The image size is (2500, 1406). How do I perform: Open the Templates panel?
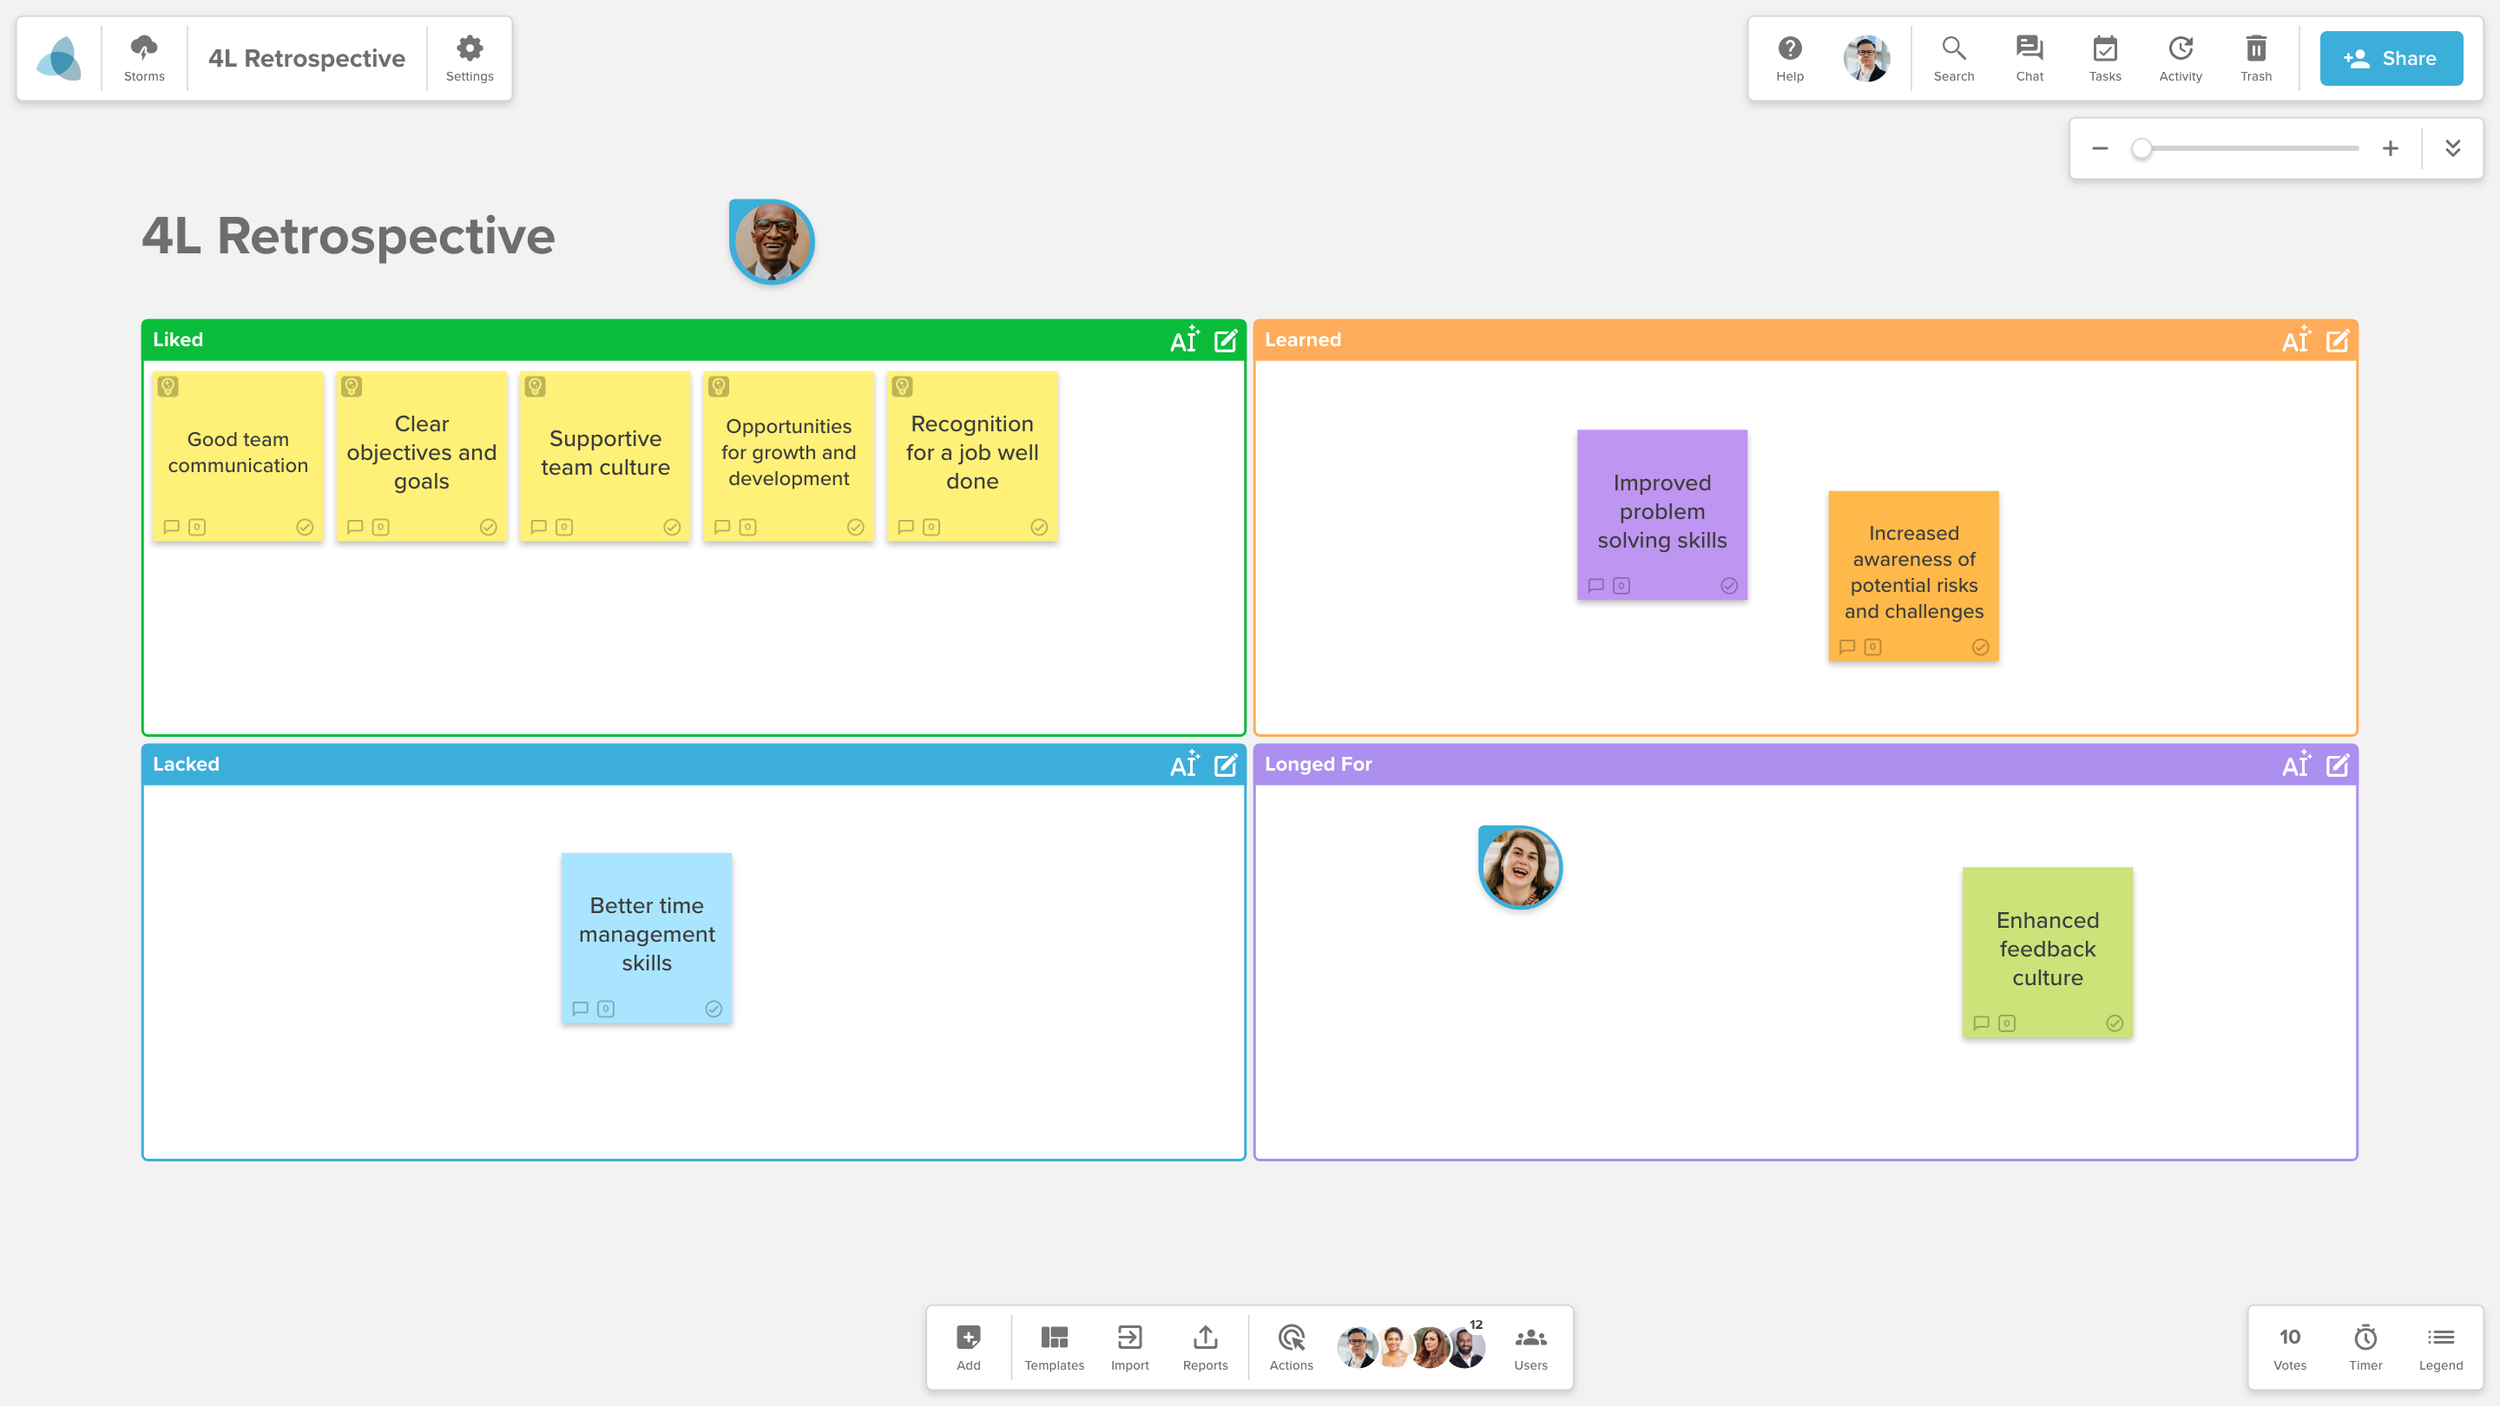(1054, 1345)
